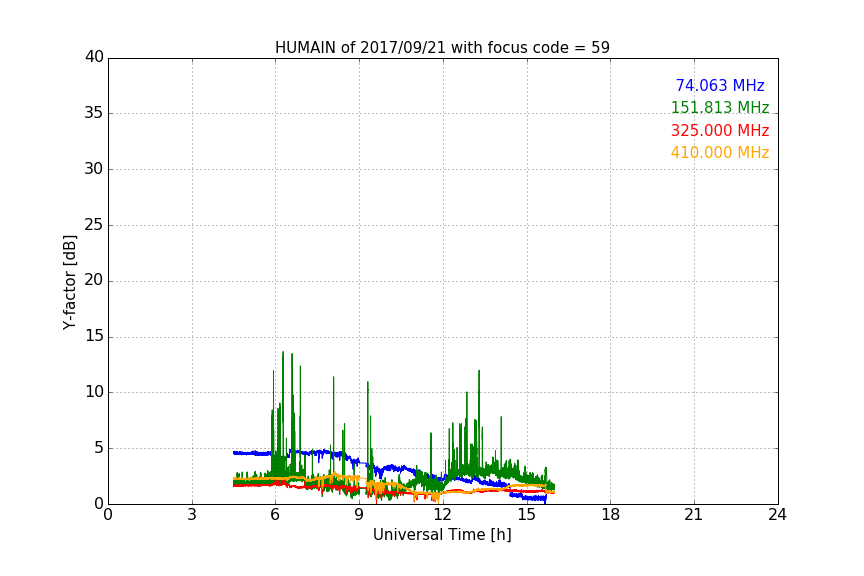
Task: Click the x-axis tick label '12'
Action: tap(442, 515)
